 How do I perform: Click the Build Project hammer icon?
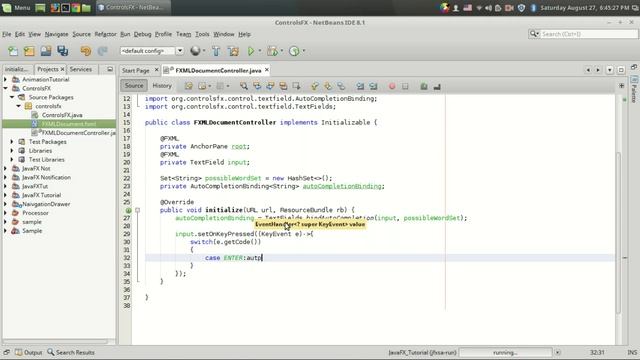[x=216, y=51]
